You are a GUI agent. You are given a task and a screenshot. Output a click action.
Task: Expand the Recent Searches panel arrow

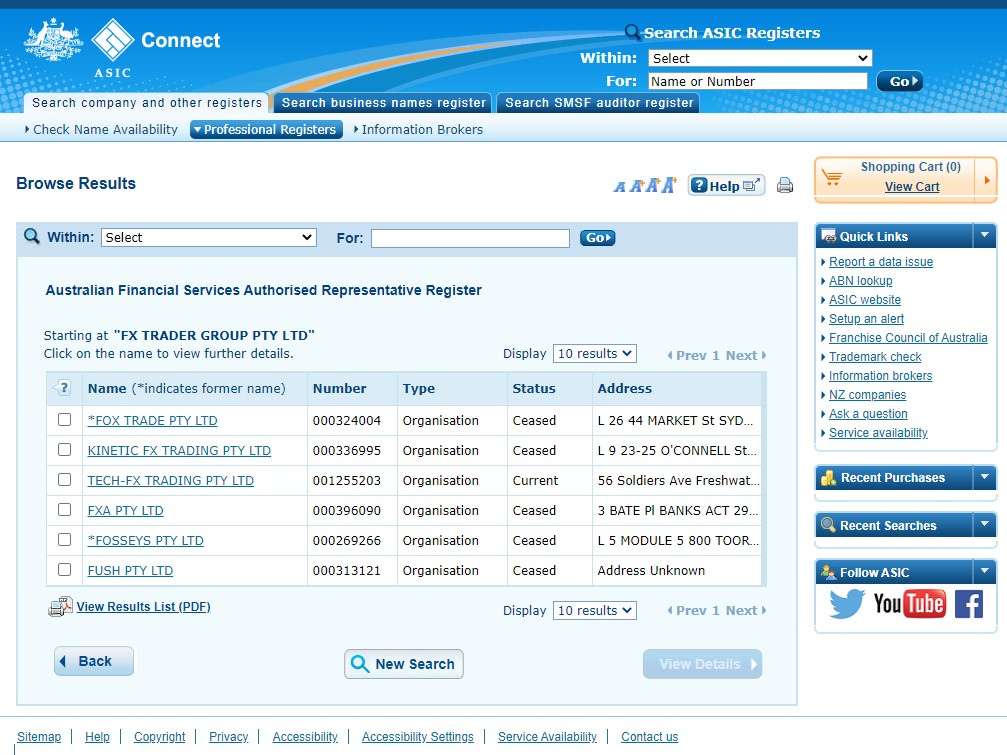pos(984,525)
